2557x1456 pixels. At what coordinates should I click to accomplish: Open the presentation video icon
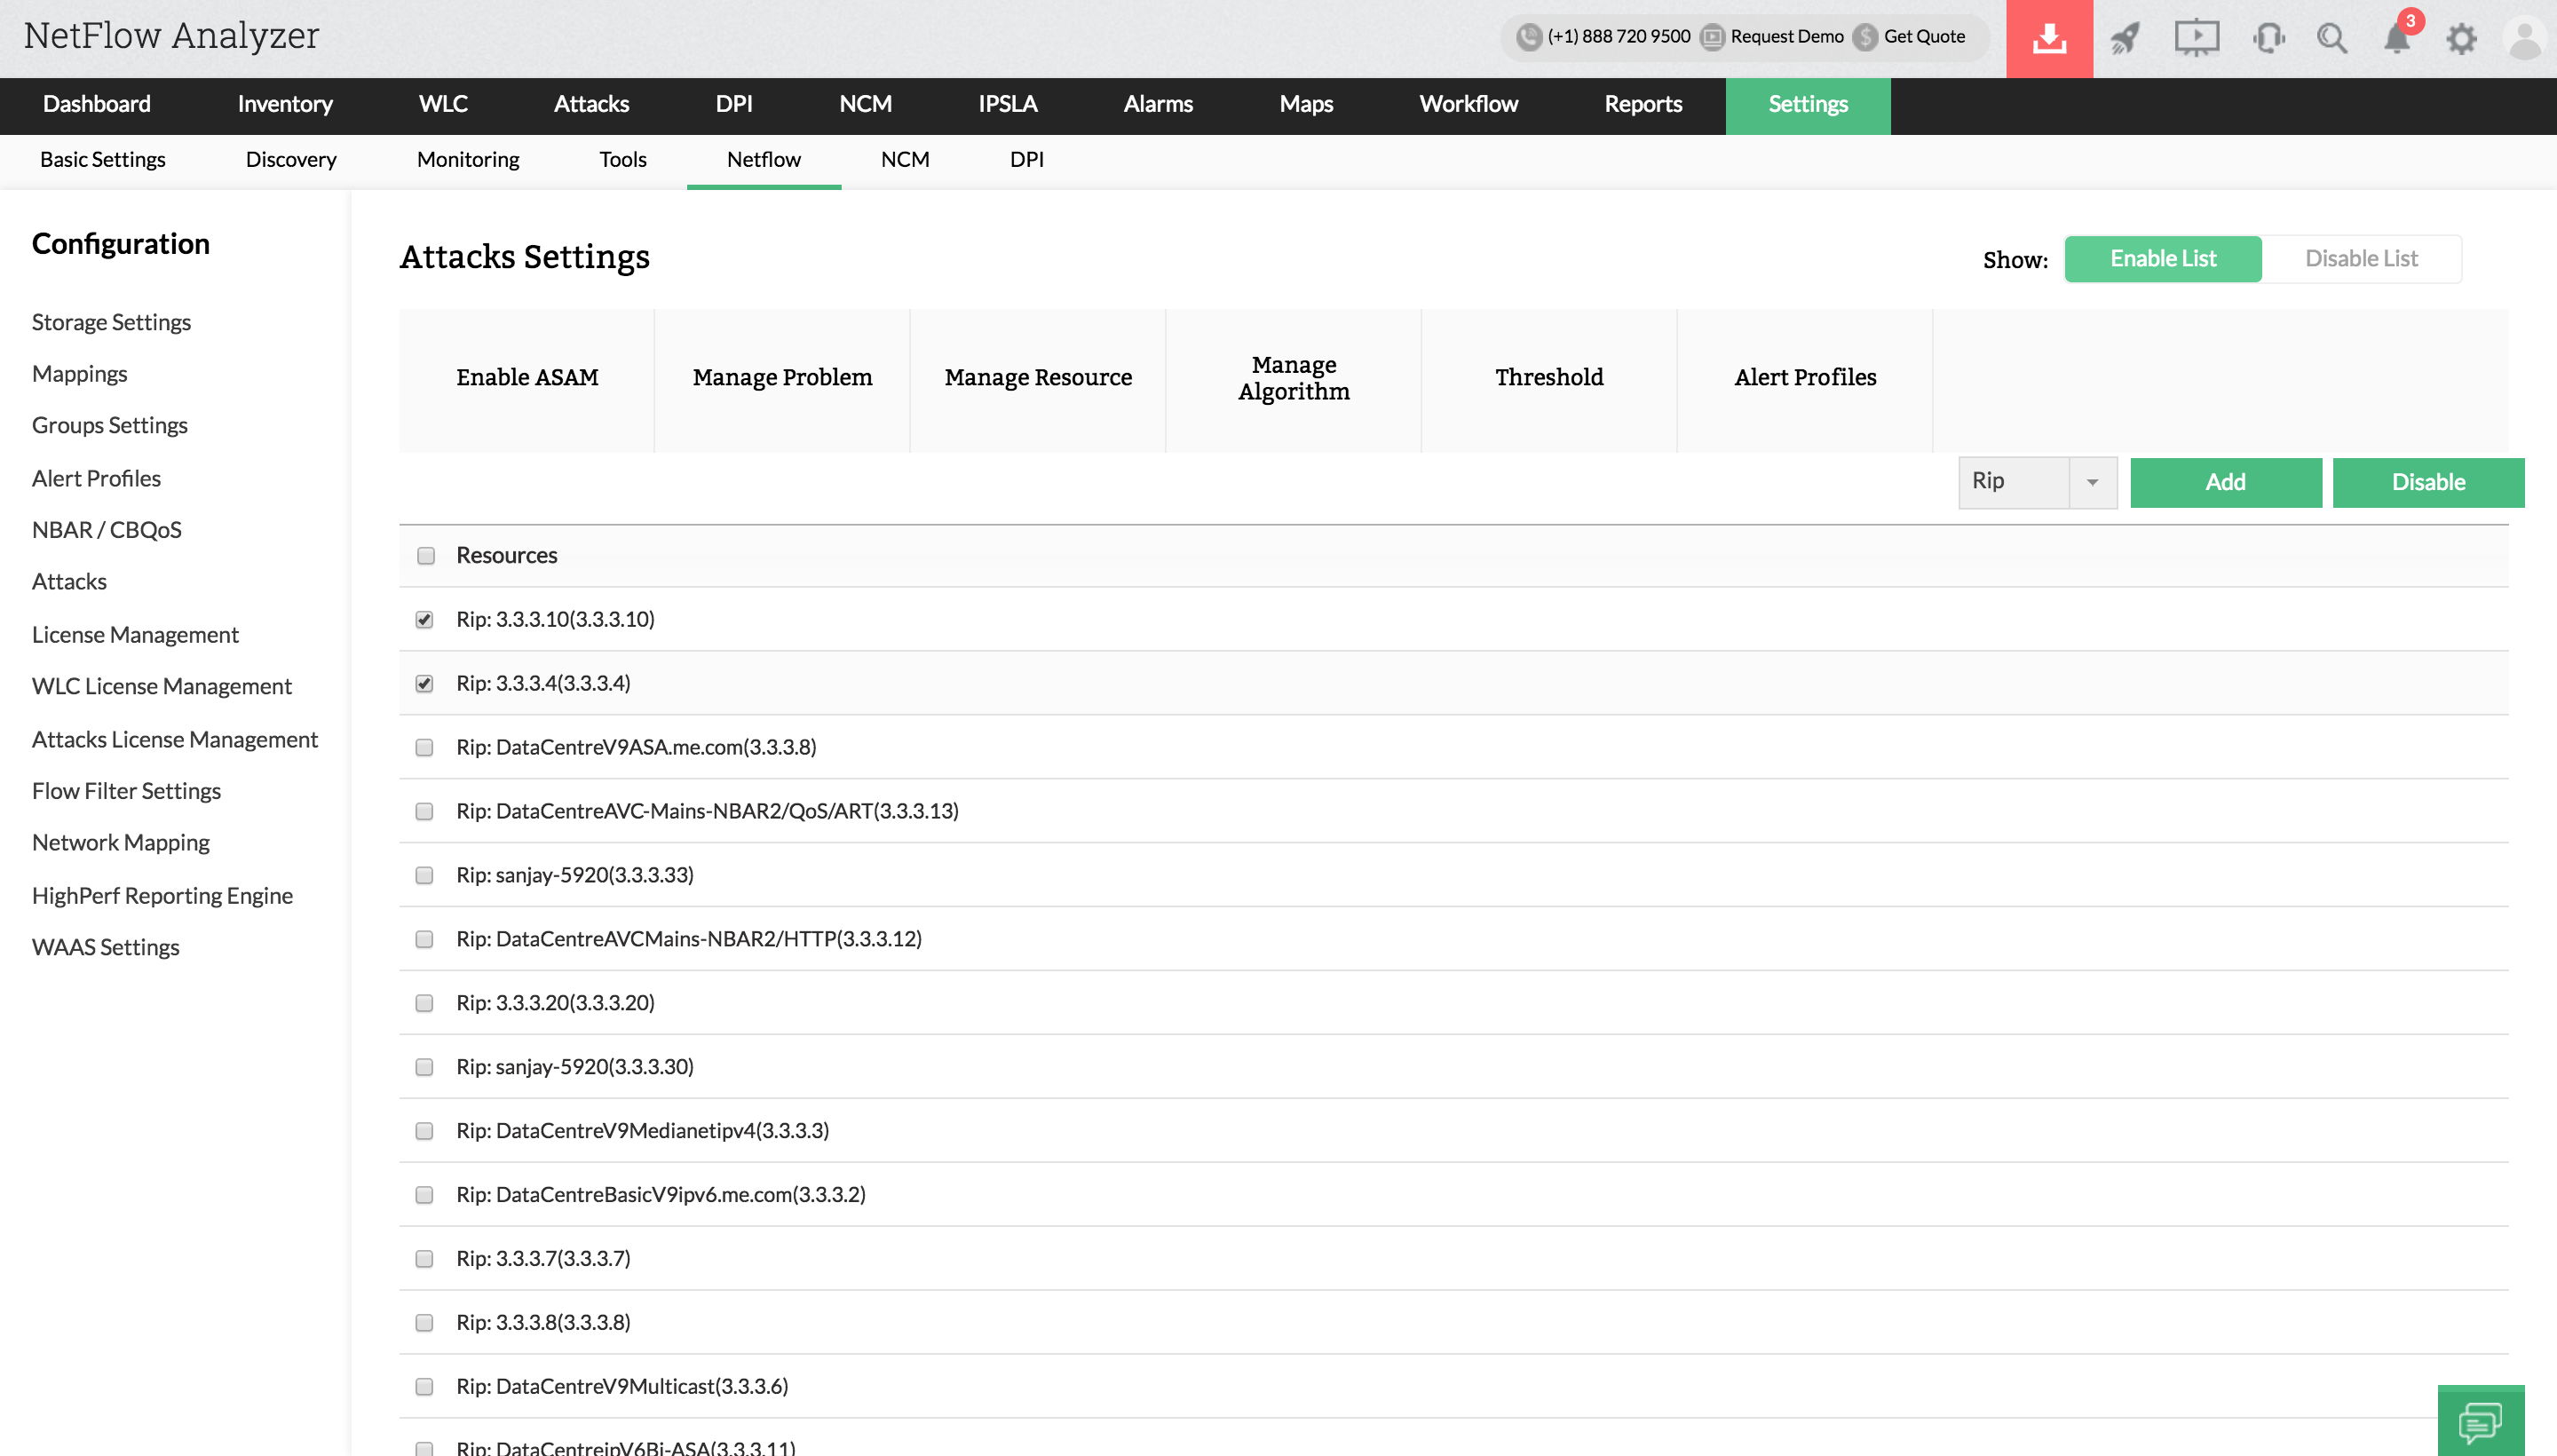tap(2196, 38)
